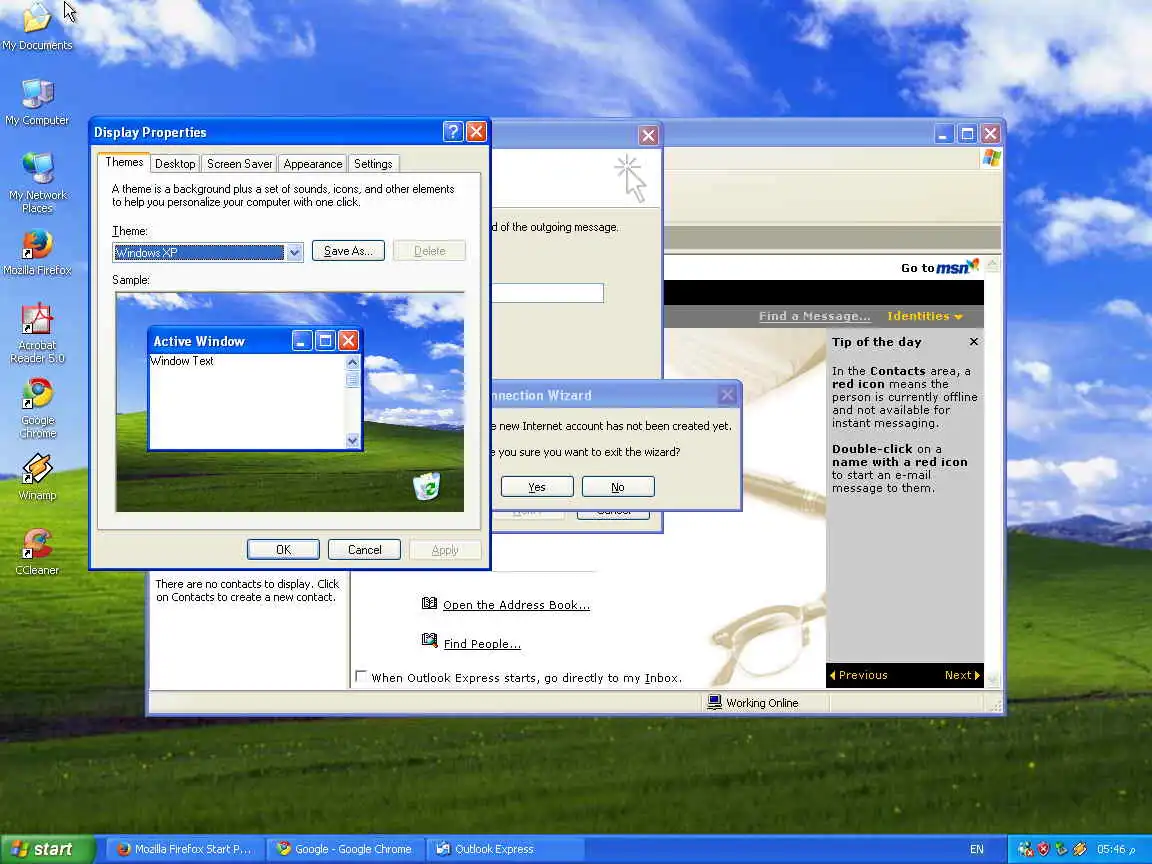
Task: Open the My Documents desktop icon
Action: (37, 26)
